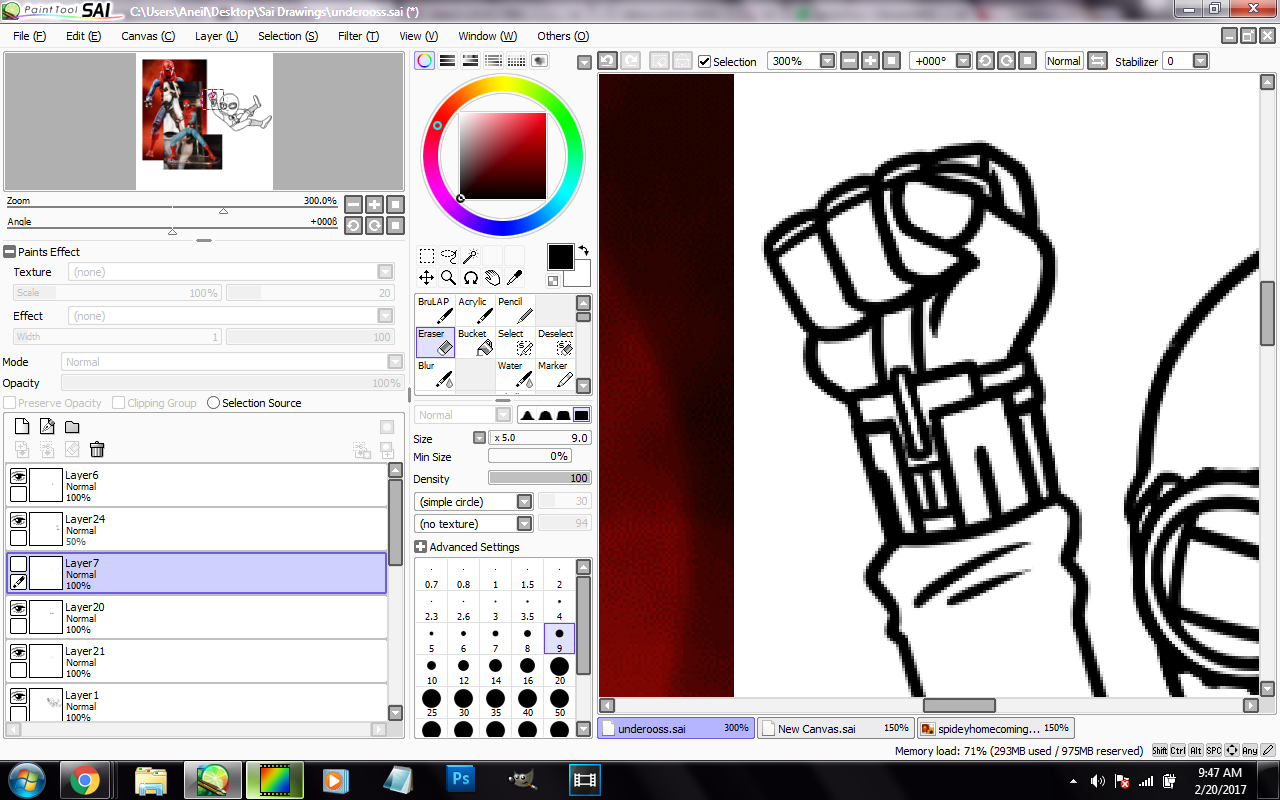Viewport: 1280px width, 800px height.
Task: Open the Layer menu
Action: (216, 36)
